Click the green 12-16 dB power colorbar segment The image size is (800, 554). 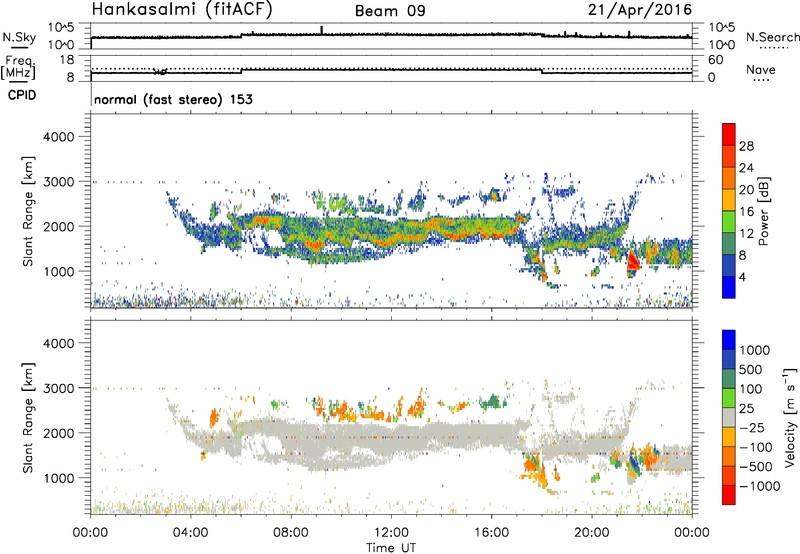point(729,221)
